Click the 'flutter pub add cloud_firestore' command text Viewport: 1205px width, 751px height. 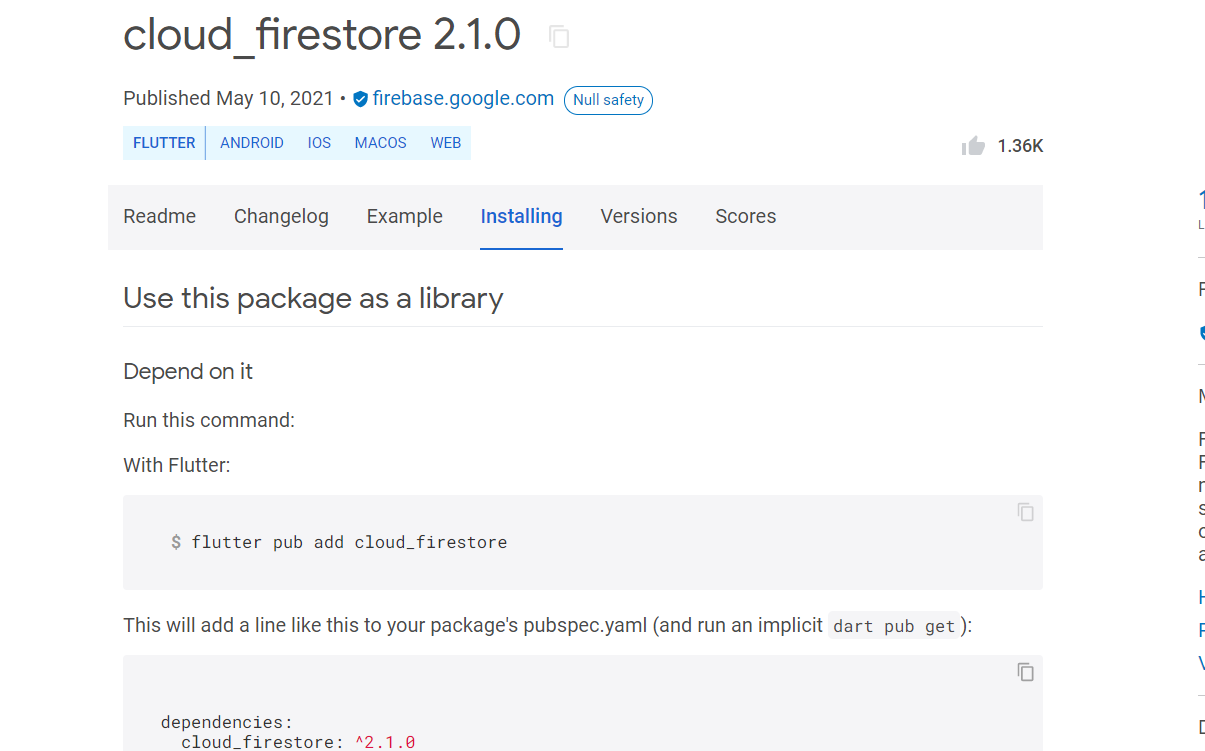tap(349, 542)
